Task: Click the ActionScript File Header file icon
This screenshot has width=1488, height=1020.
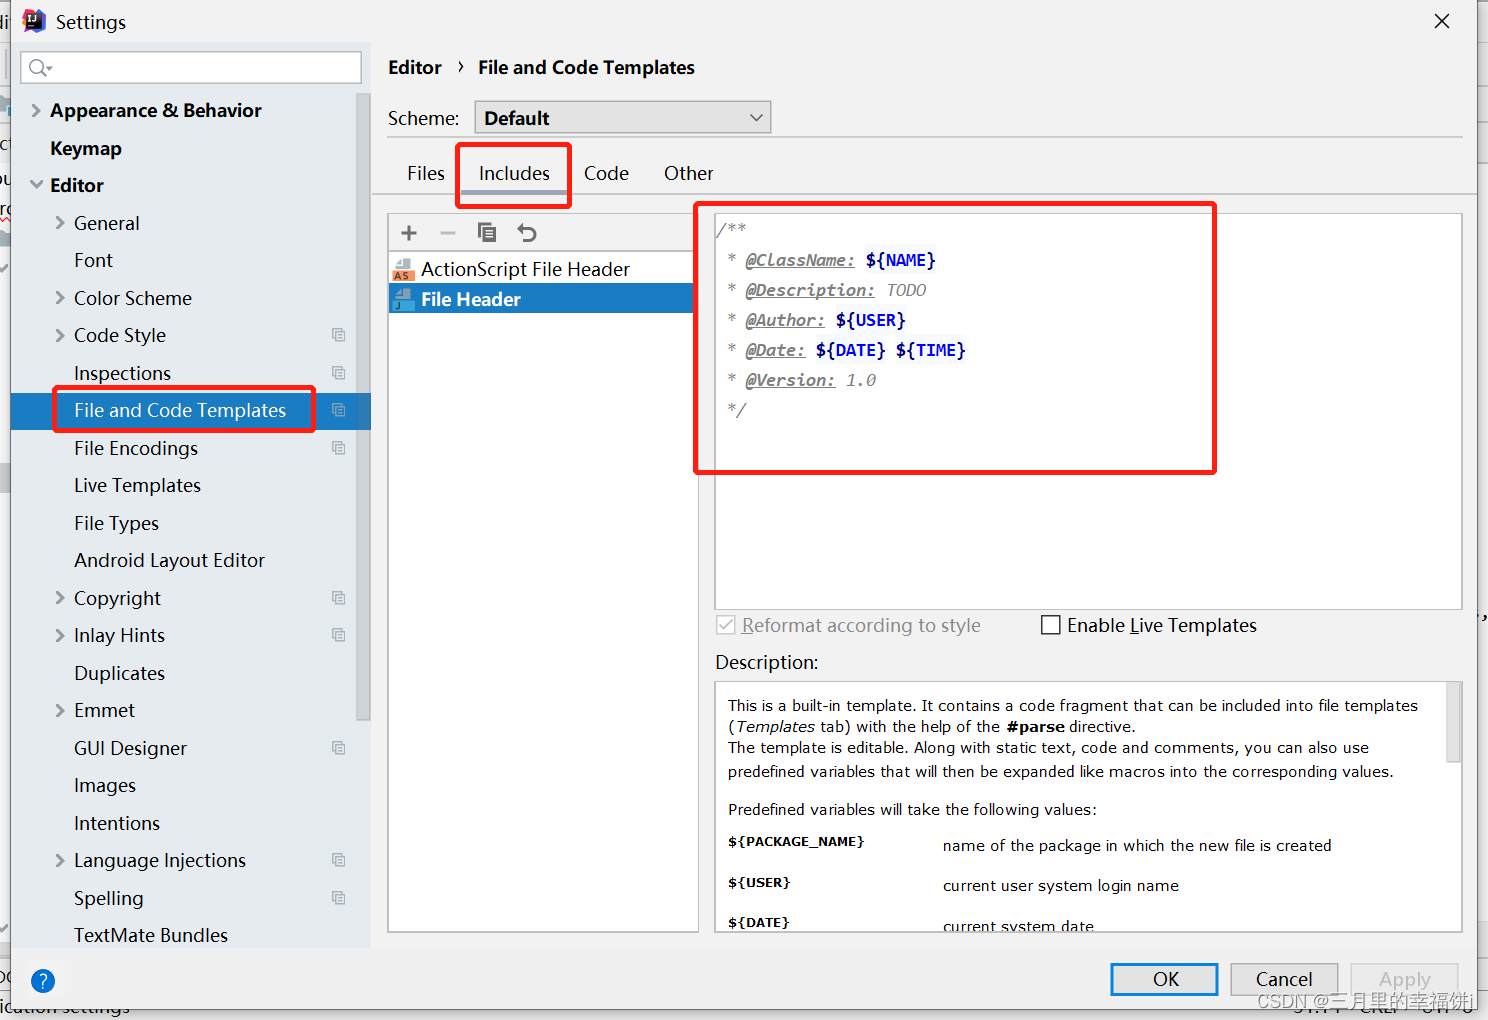Action: (404, 269)
